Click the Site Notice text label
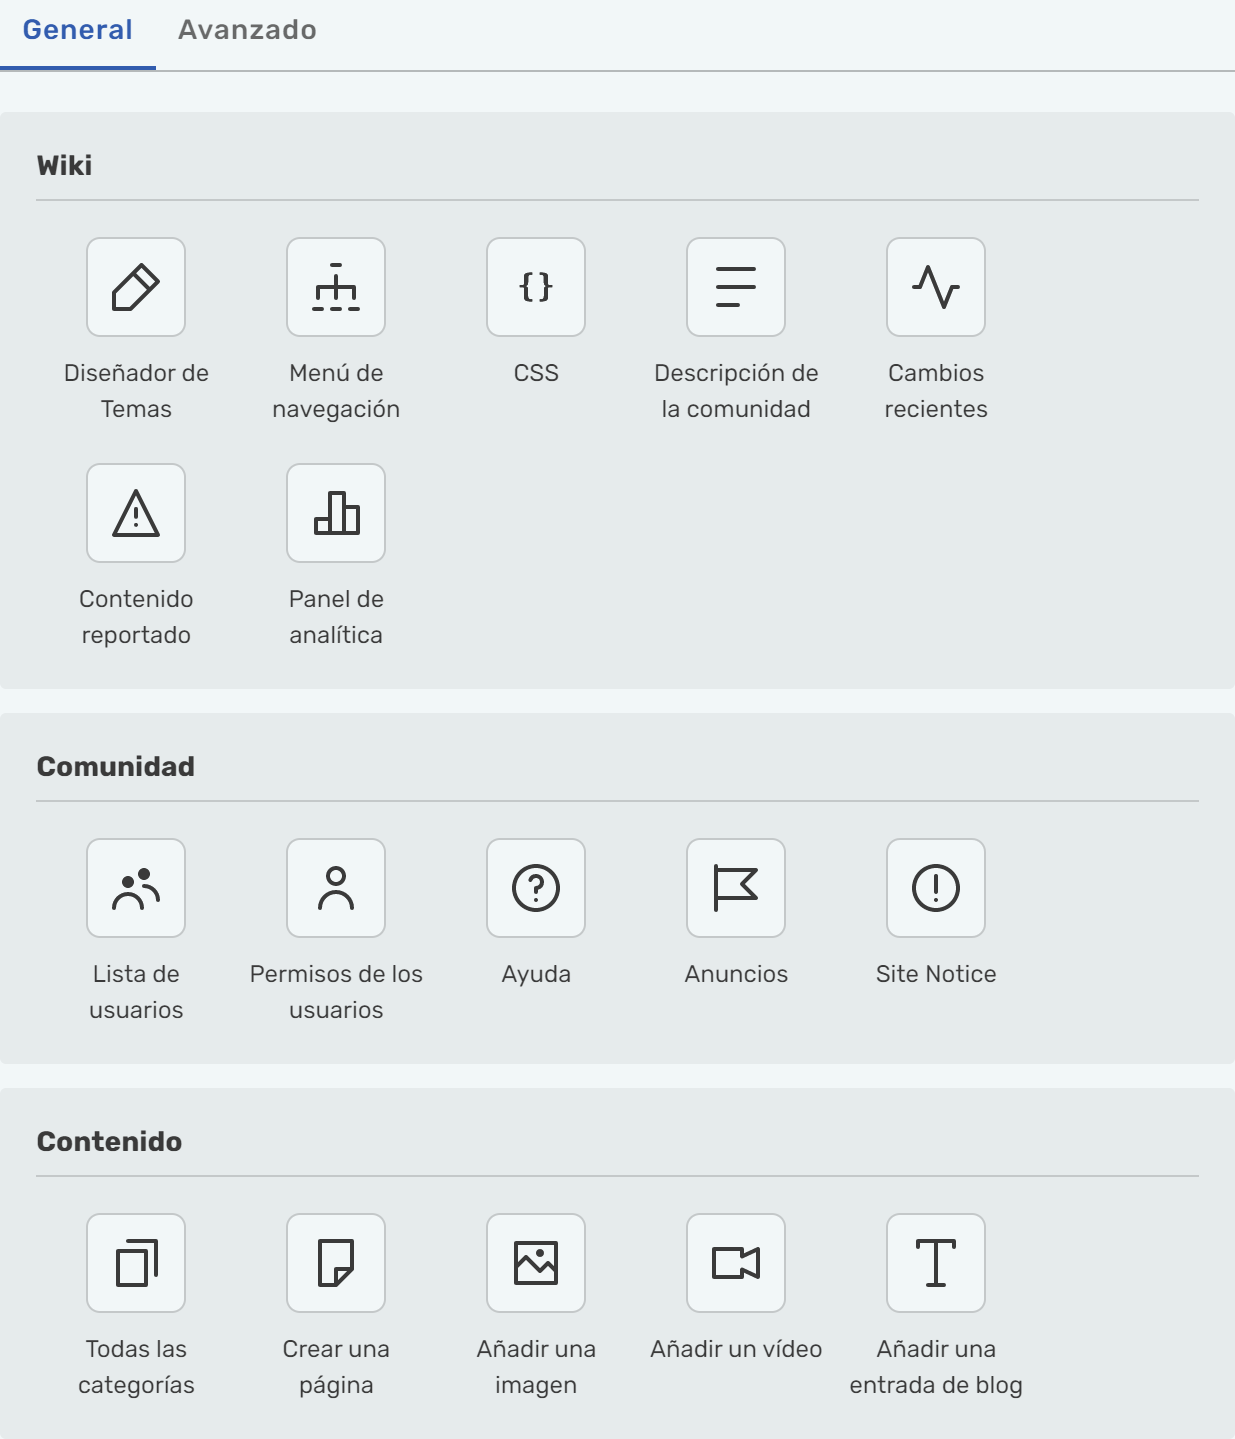The height and width of the screenshot is (1439, 1235). coord(936,974)
